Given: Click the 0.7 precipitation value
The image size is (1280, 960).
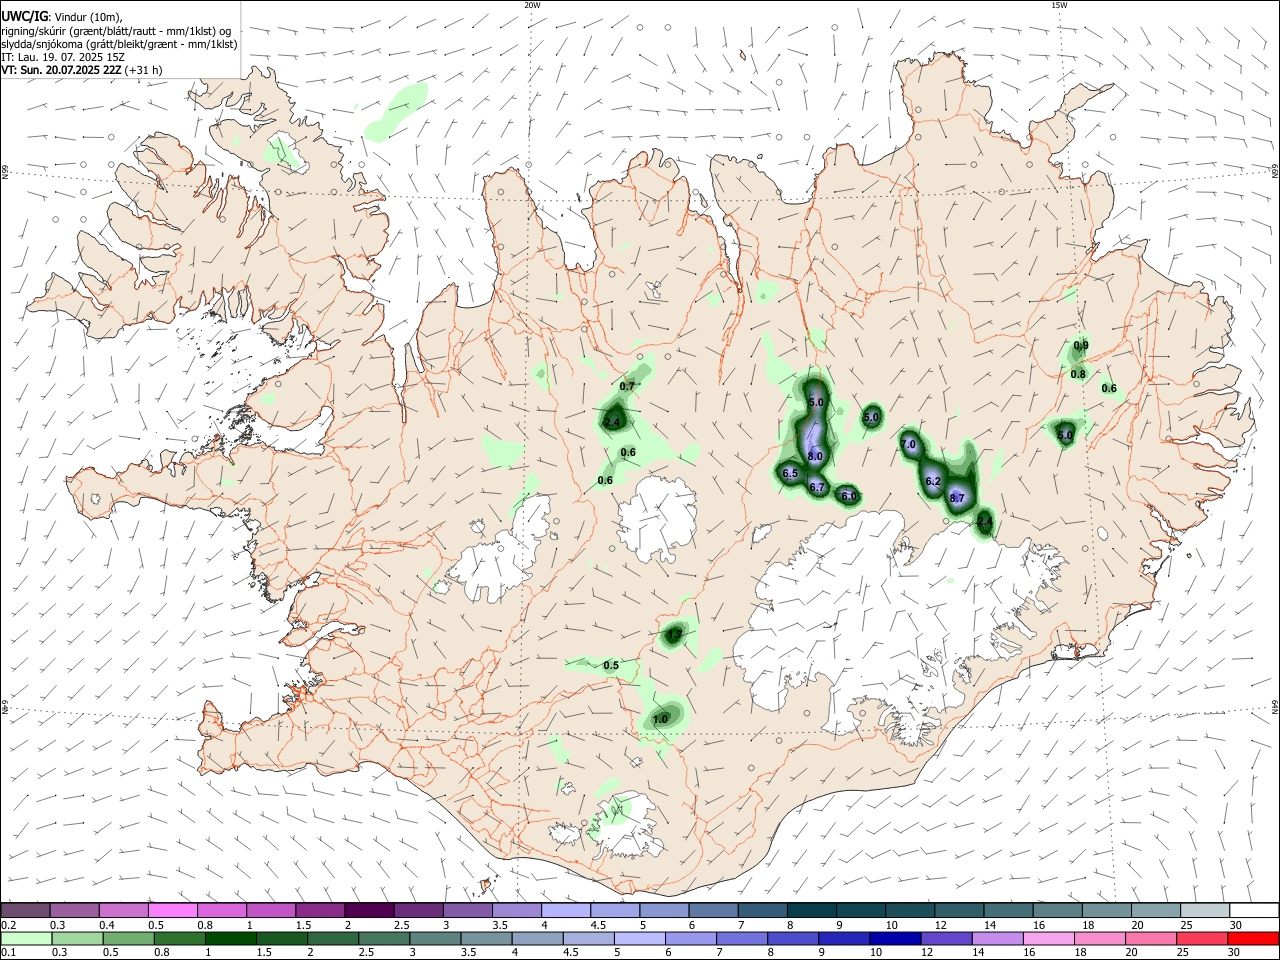Looking at the screenshot, I should (x=628, y=386).
